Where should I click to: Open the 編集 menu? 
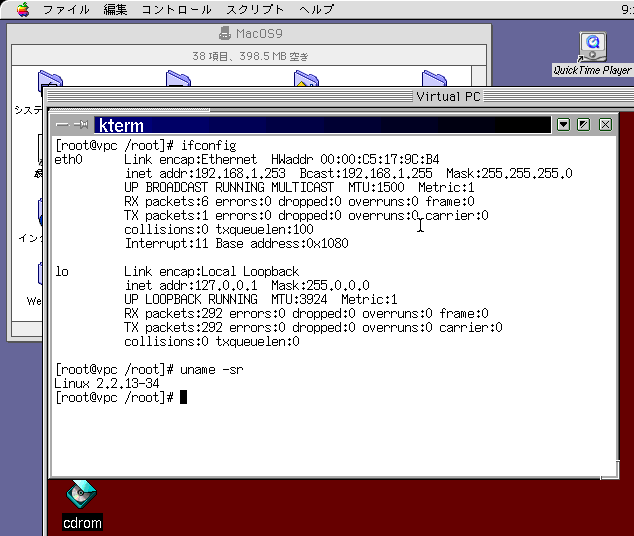[x=115, y=9]
